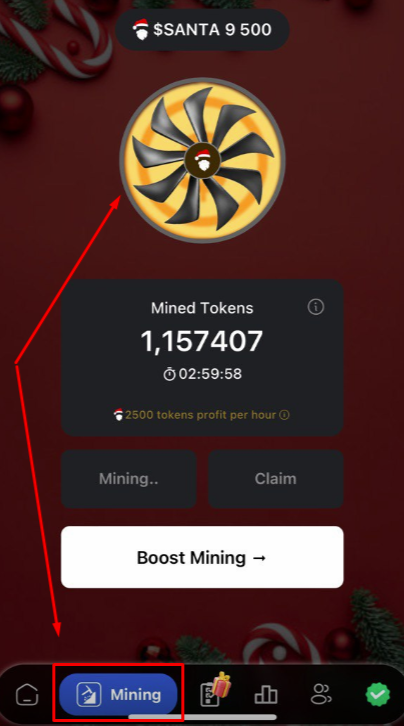Open the home tab icon
404x726 pixels.
27,695
